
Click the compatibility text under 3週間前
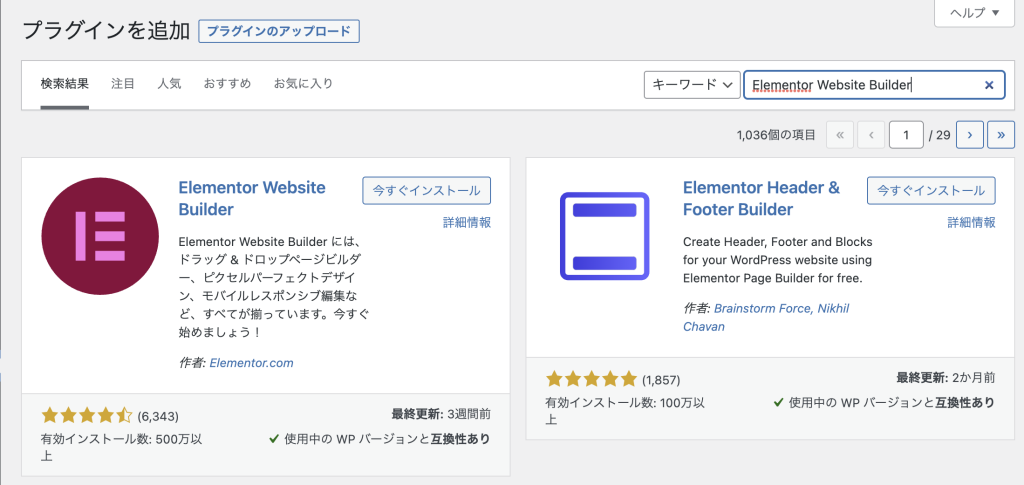[x=379, y=439]
